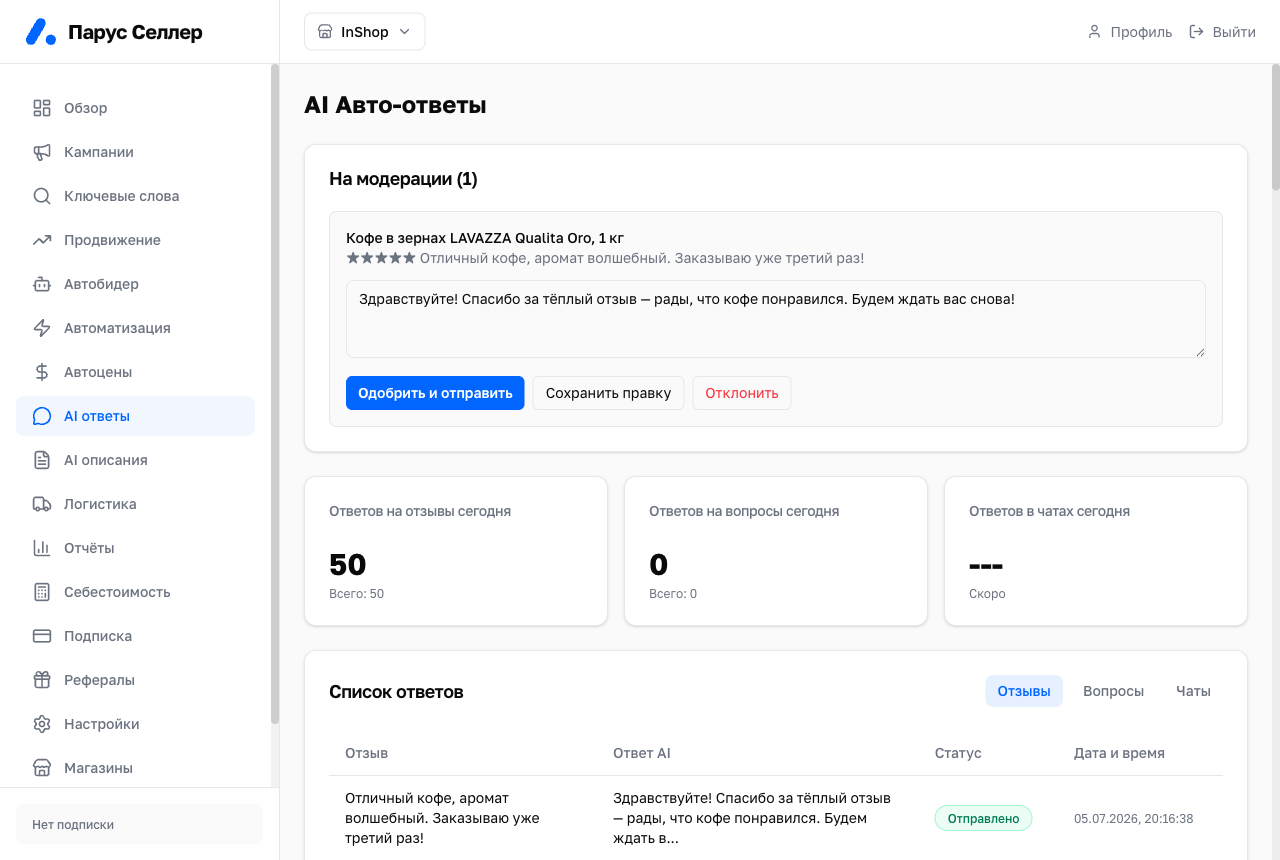Click the Ответ AI column header
The image size is (1280, 860).
point(641,753)
